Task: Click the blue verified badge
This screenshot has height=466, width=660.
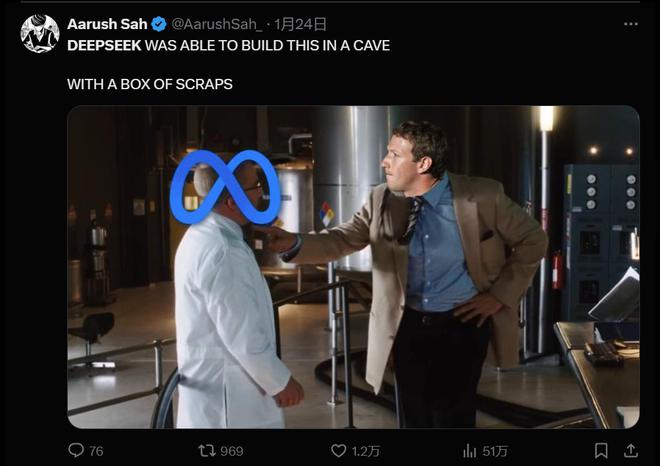Action: pos(158,24)
